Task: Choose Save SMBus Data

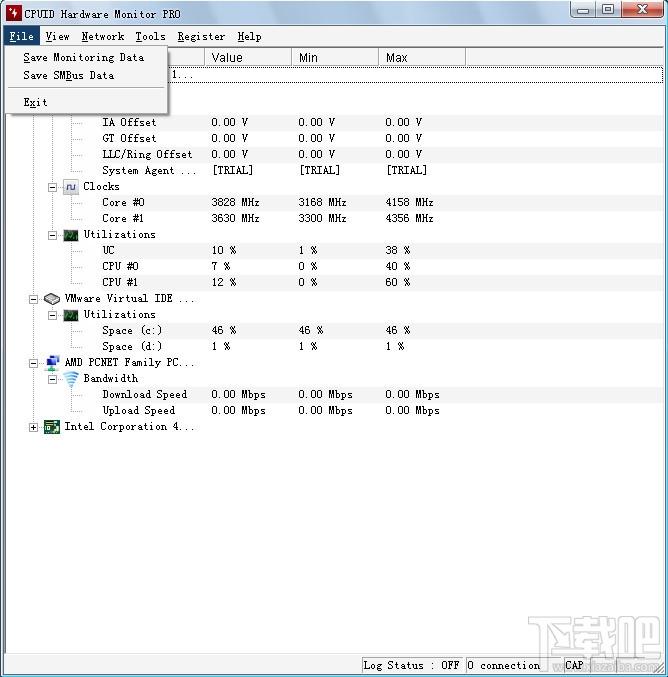Action: (x=86, y=75)
